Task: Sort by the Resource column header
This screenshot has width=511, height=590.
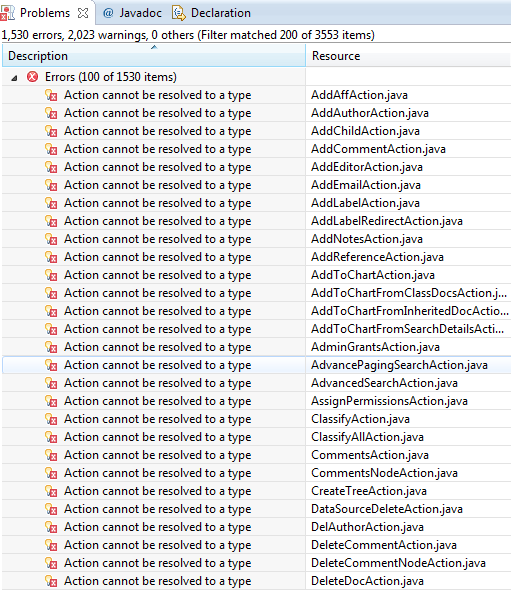Action: pos(408,56)
